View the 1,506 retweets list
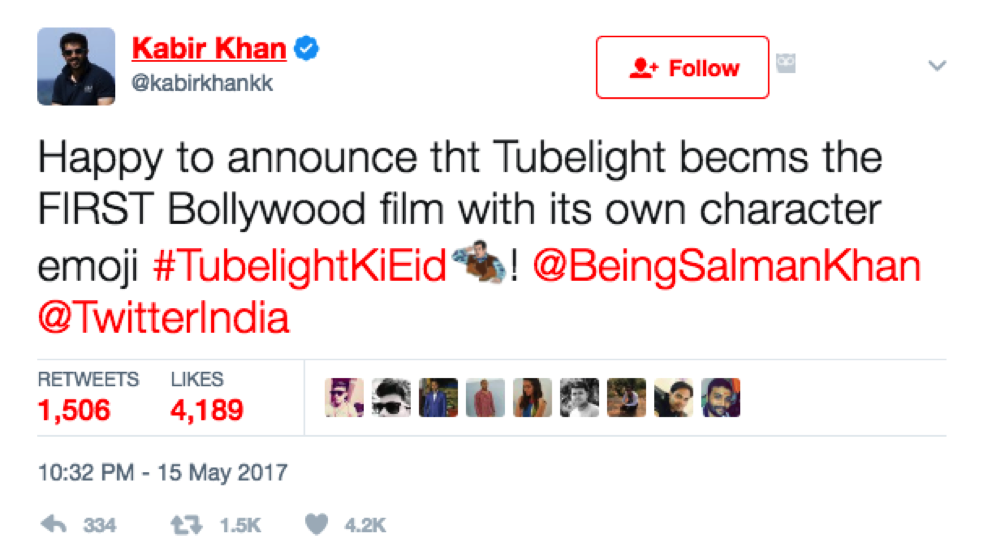The height and width of the screenshot is (559, 1004). pos(88,397)
